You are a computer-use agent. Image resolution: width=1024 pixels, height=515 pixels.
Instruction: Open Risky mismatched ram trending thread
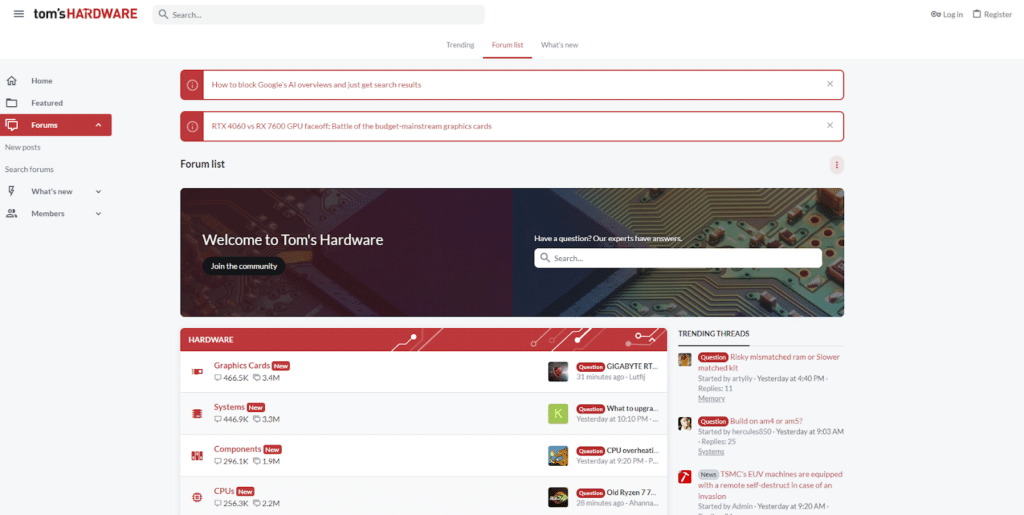[769, 362]
